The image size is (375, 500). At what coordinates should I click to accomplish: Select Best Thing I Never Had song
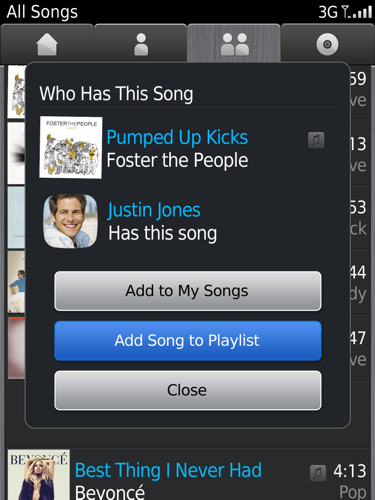[x=168, y=470]
